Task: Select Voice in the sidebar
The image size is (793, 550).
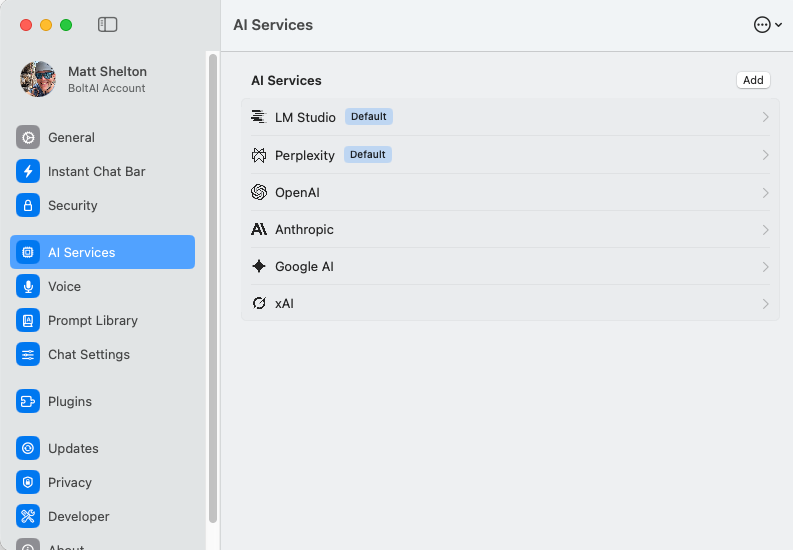Action: (64, 286)
